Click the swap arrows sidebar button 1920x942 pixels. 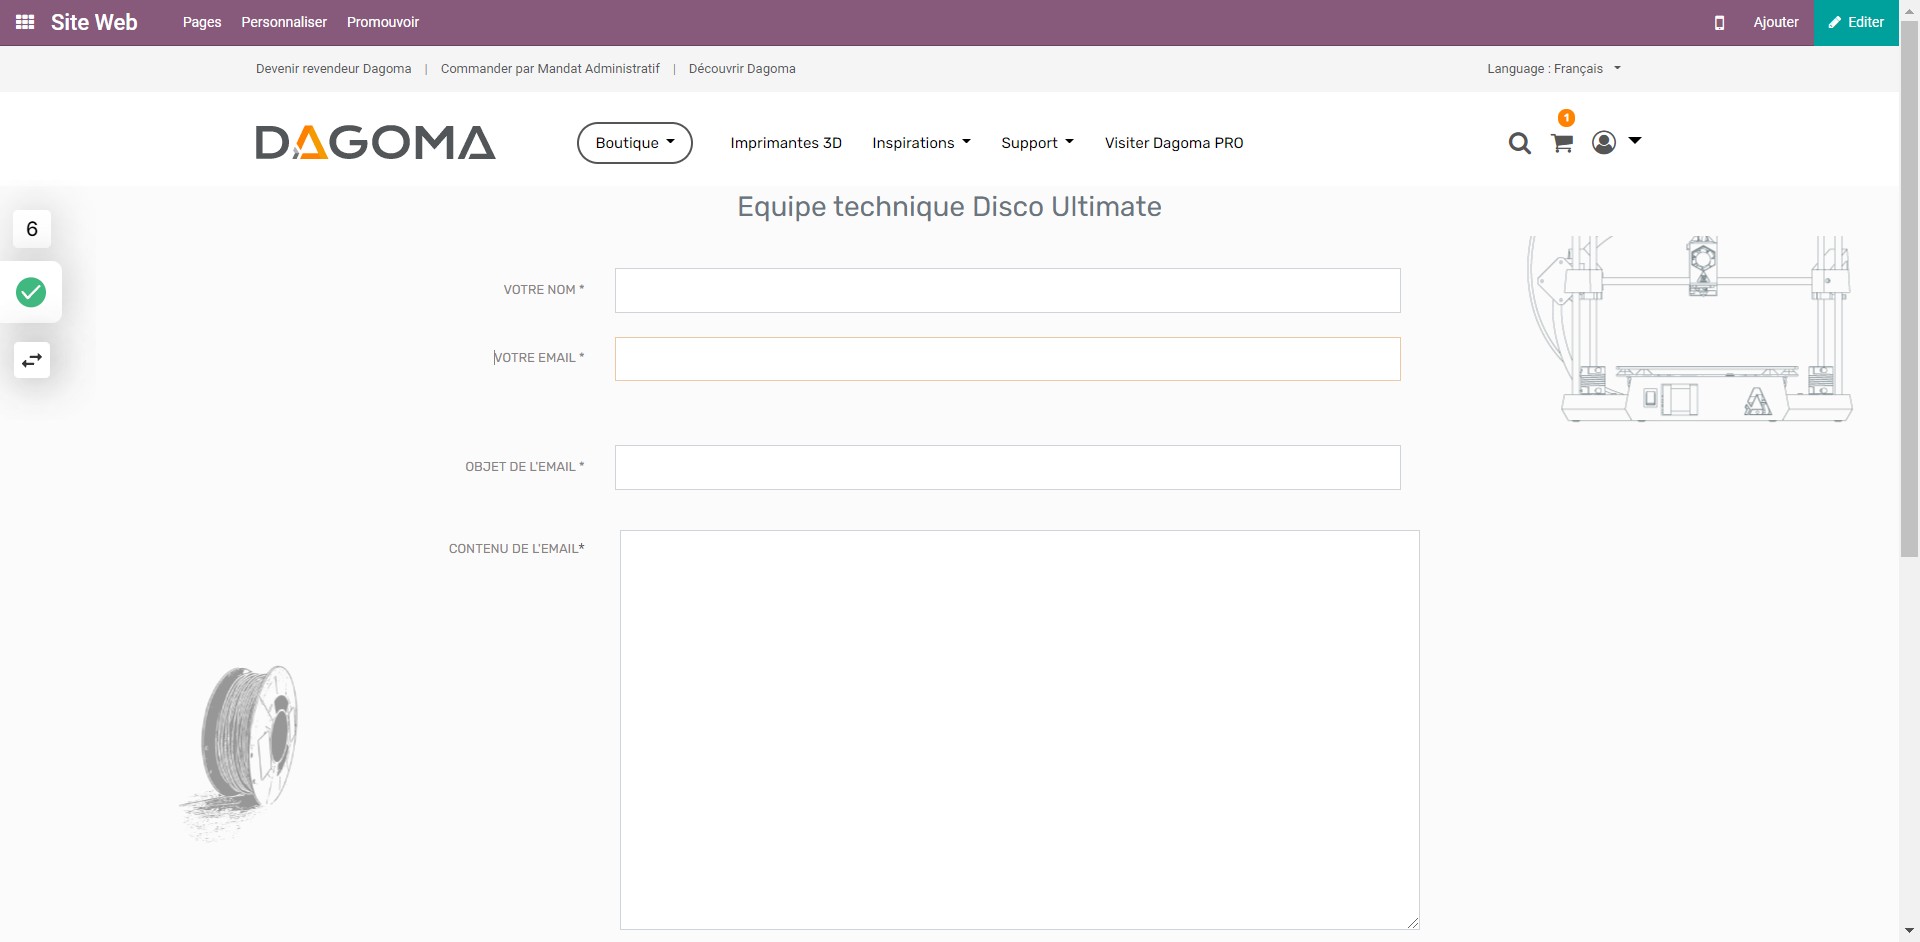(32, 360)
